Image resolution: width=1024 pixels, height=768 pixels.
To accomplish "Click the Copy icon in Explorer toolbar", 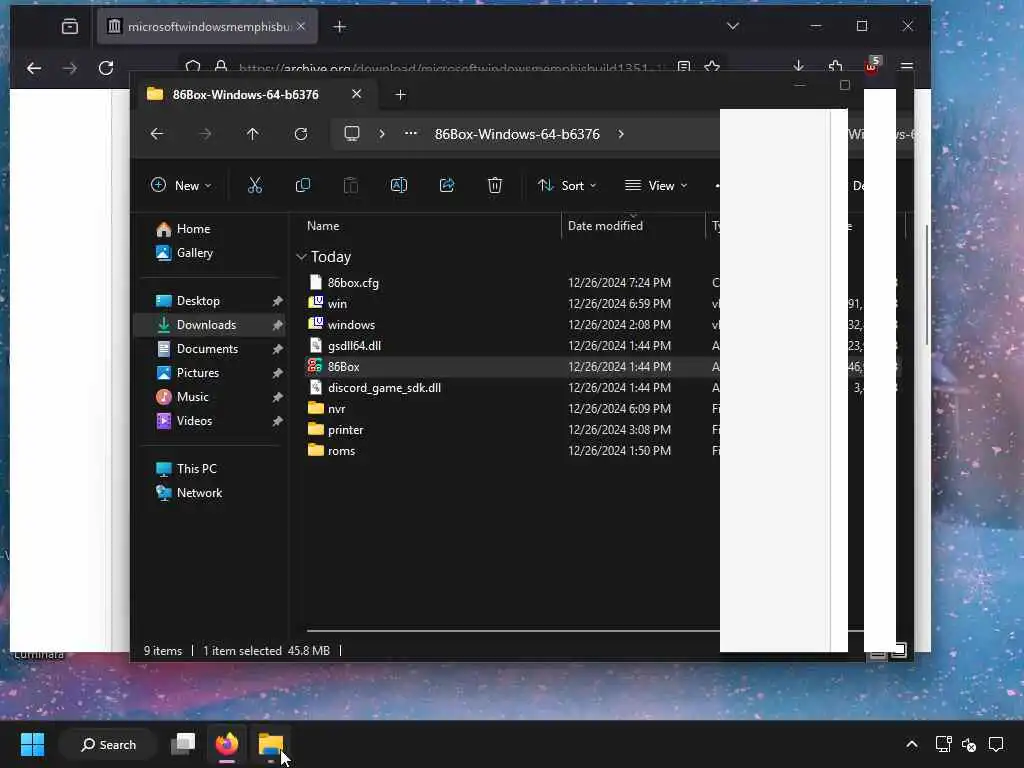I will (x=302, y=185).
